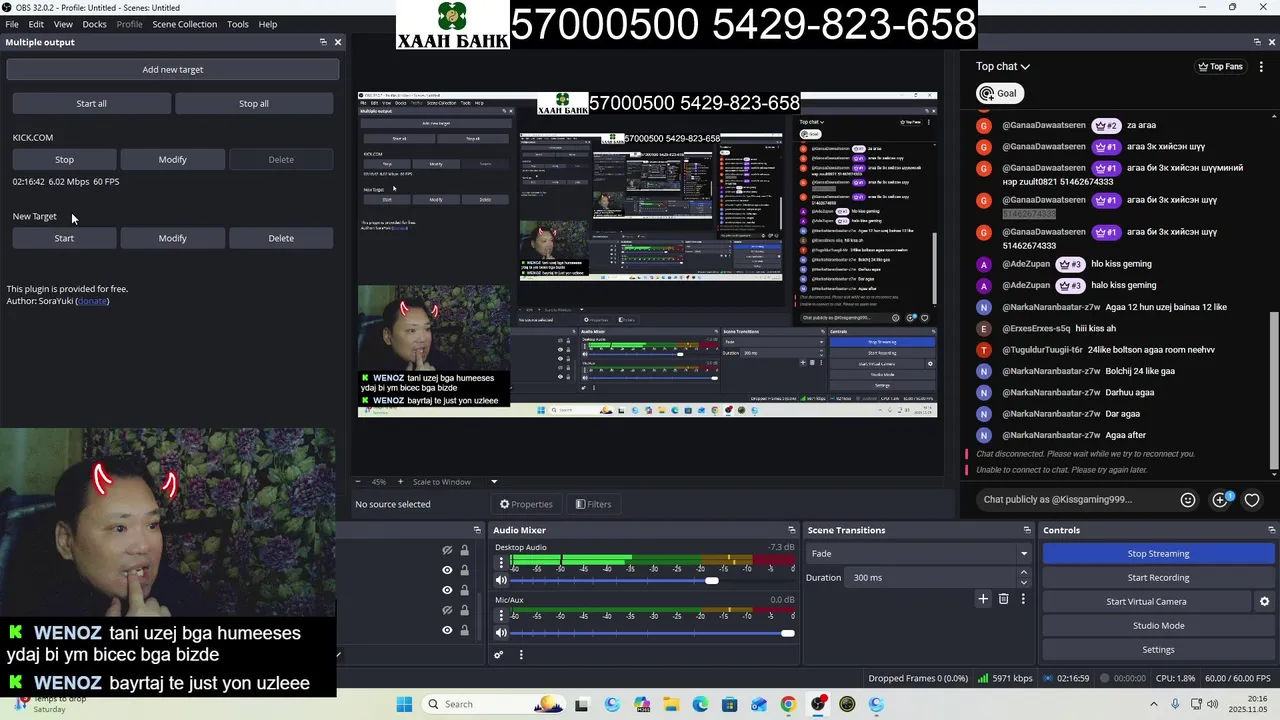Float the Audio Mixer dock
1280x720 pixels.
click(x=791, y=530)
